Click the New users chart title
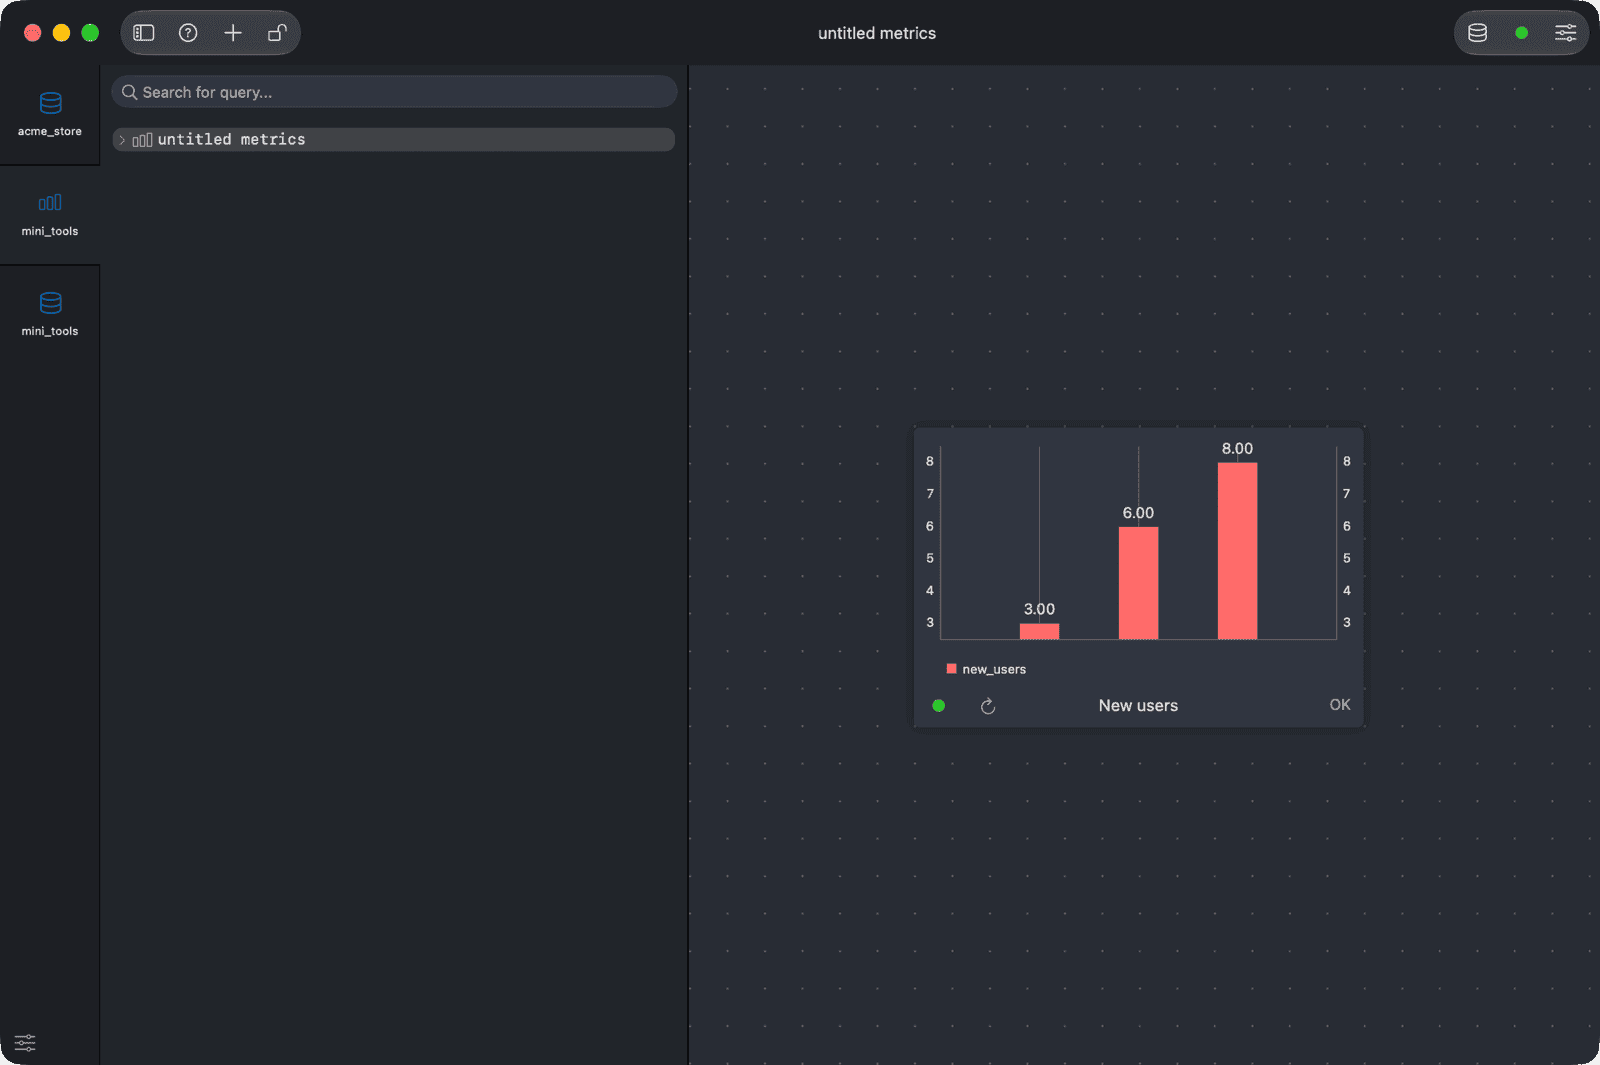The image size is (1600, 1065). click(1138, 705)
